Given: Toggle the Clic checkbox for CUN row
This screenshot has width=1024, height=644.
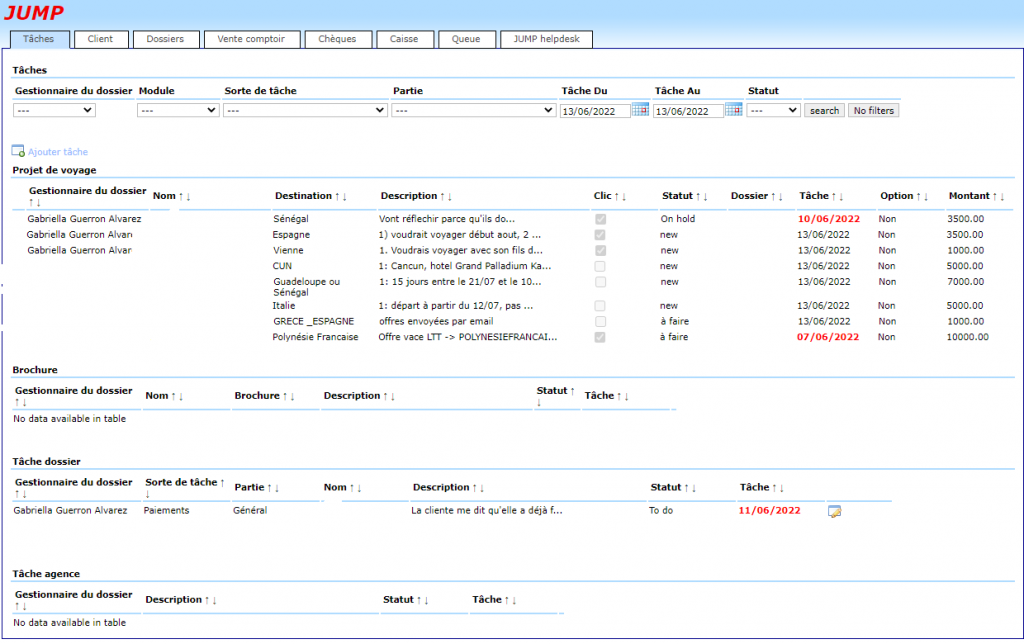Looking at the screenshot, I should point(600,267).
